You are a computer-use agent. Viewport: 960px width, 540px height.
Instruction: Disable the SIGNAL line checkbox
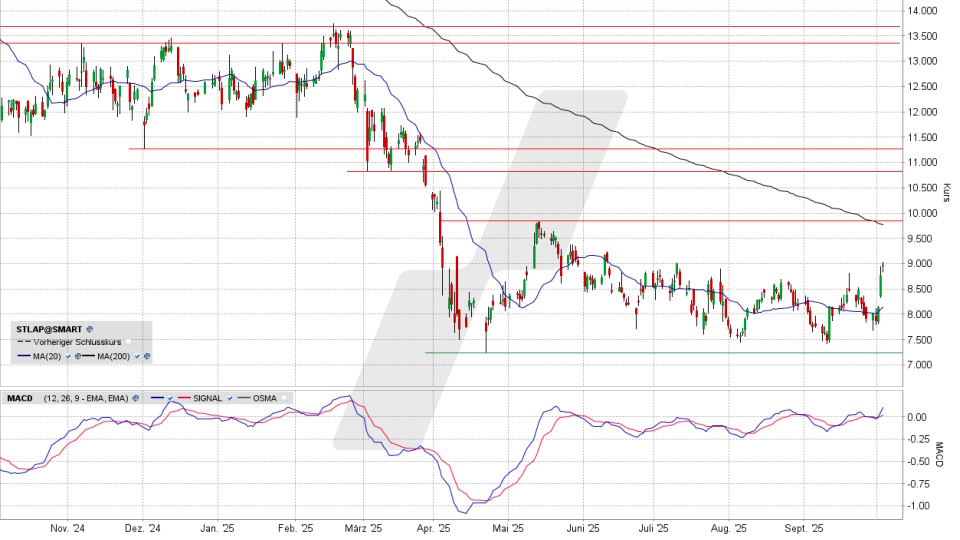pos(229,398)
